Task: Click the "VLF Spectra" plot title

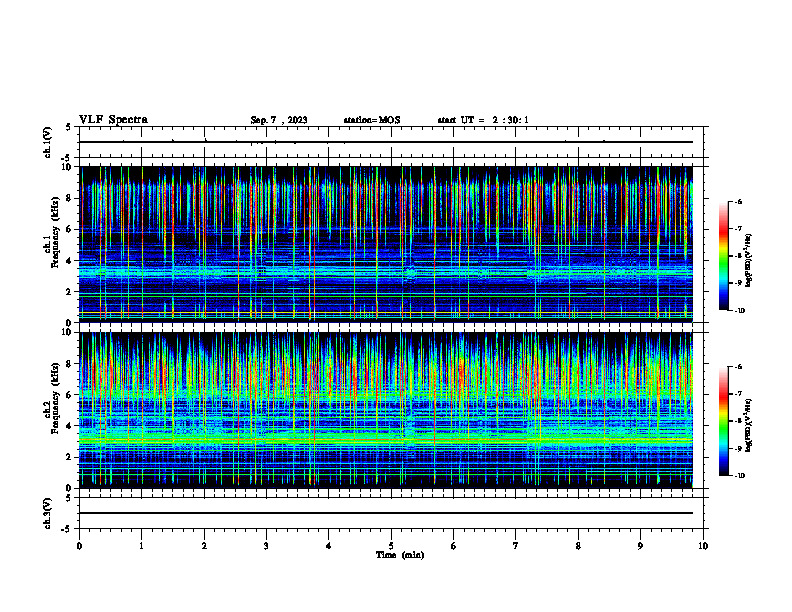Action: (x=113, y=120)
